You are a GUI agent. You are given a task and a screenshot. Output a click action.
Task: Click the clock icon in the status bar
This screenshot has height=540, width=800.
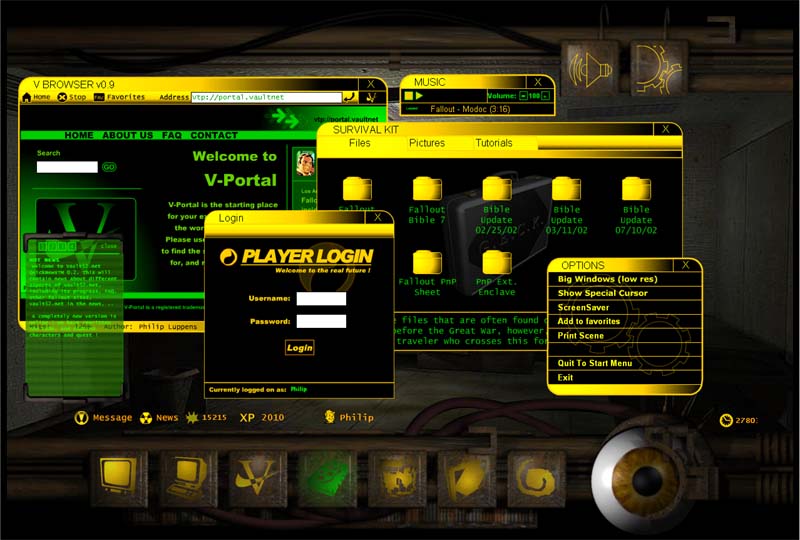pos(726,420)
